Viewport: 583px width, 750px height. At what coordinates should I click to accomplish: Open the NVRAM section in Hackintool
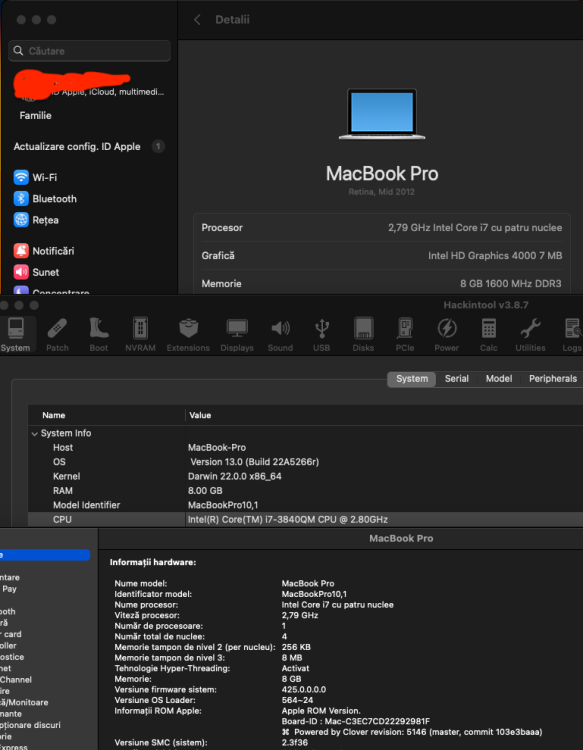point(140,335)
